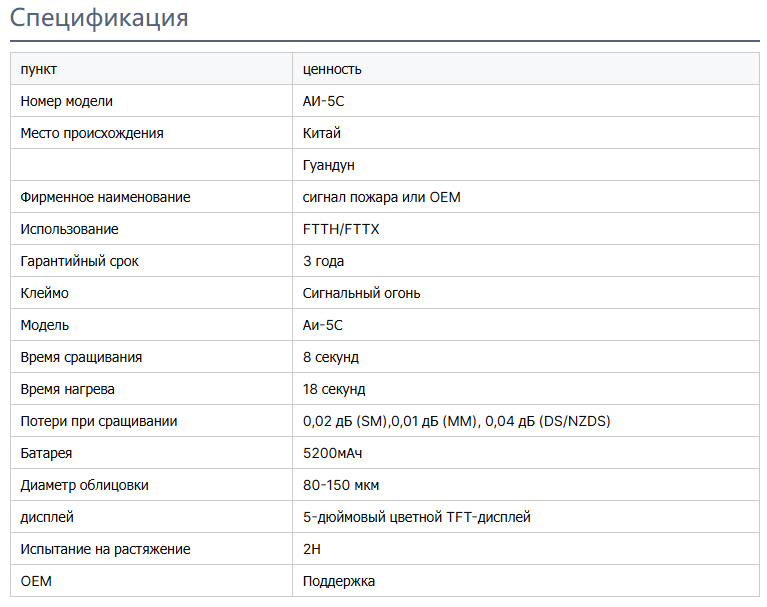Click the '3 года' value
767x607 pixels.
323,261
